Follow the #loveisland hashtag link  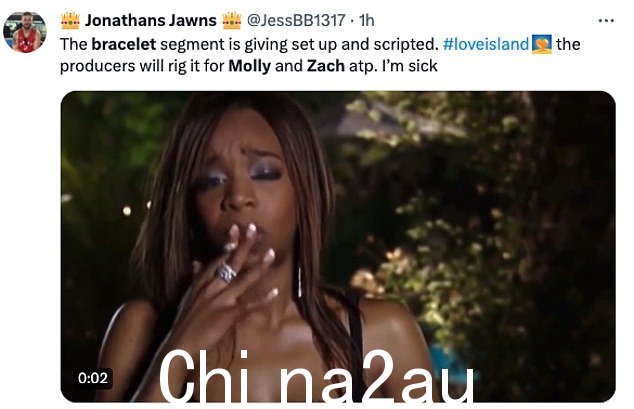[x=486, y=44]
